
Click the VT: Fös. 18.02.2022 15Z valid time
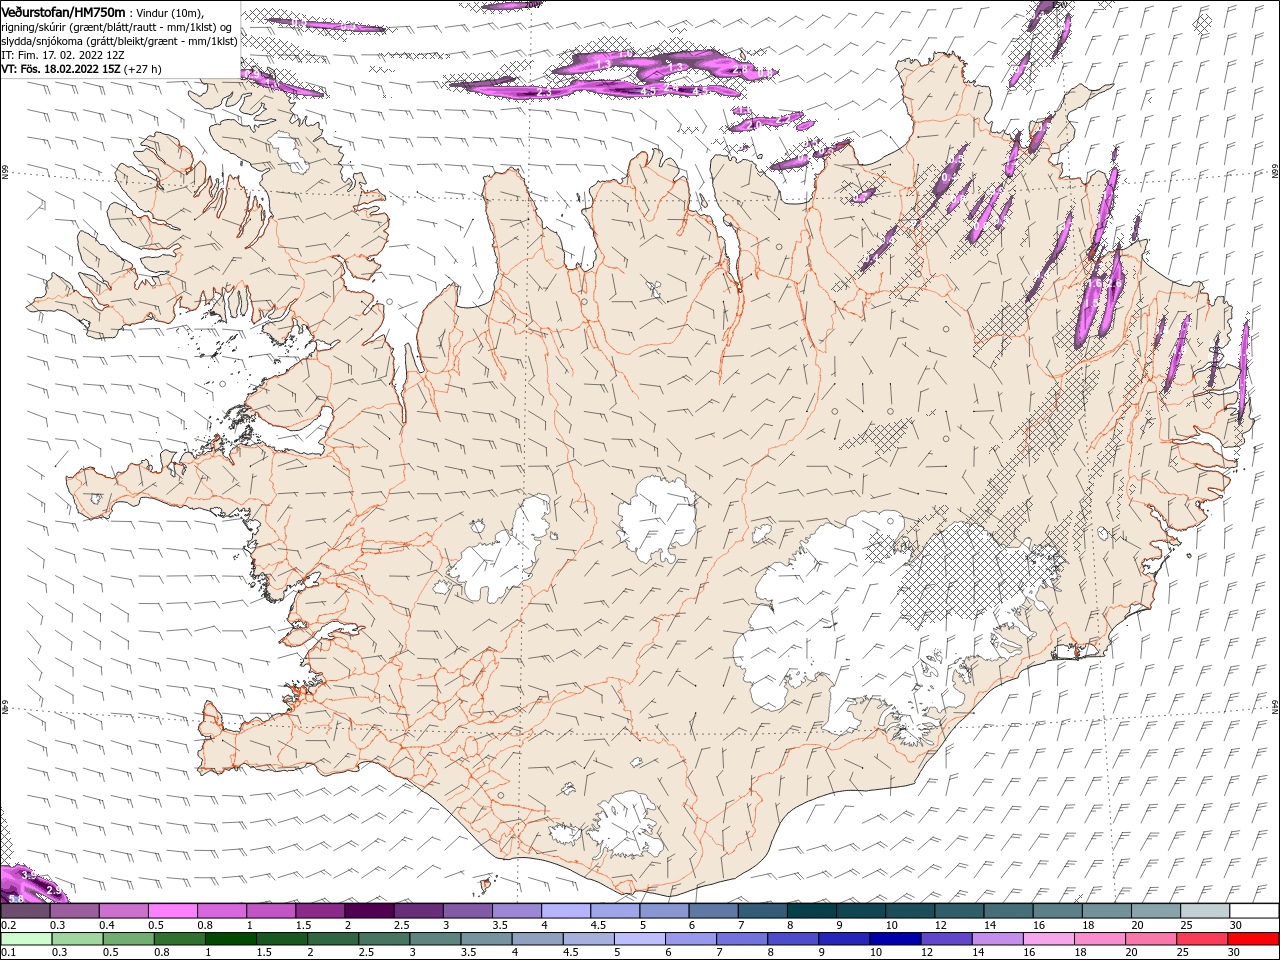pyautogui.click(x=59, y=69)
